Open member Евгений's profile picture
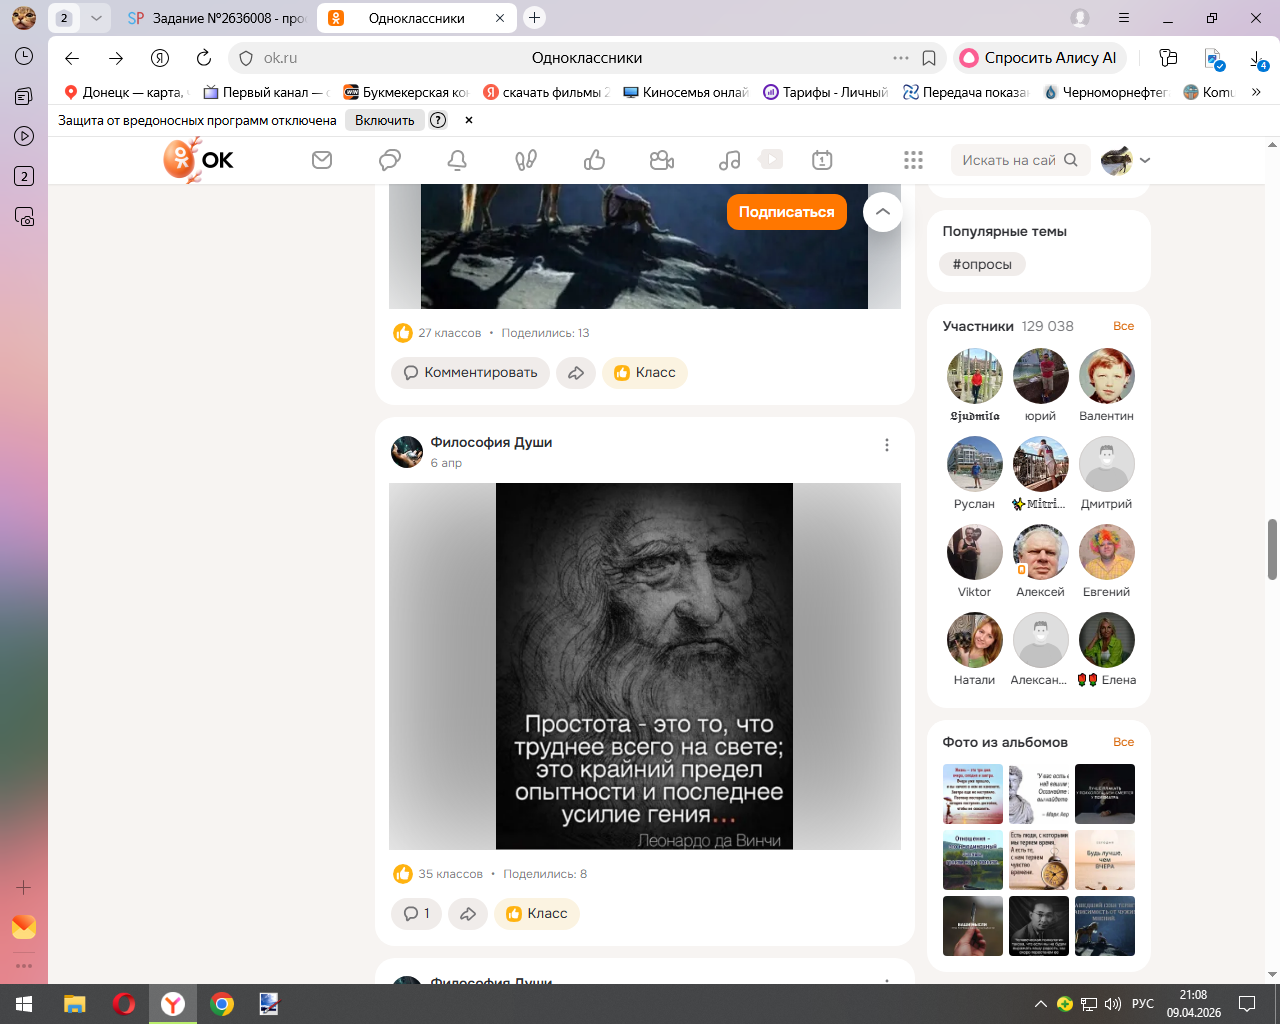This screenshot has height=1024, width=1280. (x=1107, y=552)
